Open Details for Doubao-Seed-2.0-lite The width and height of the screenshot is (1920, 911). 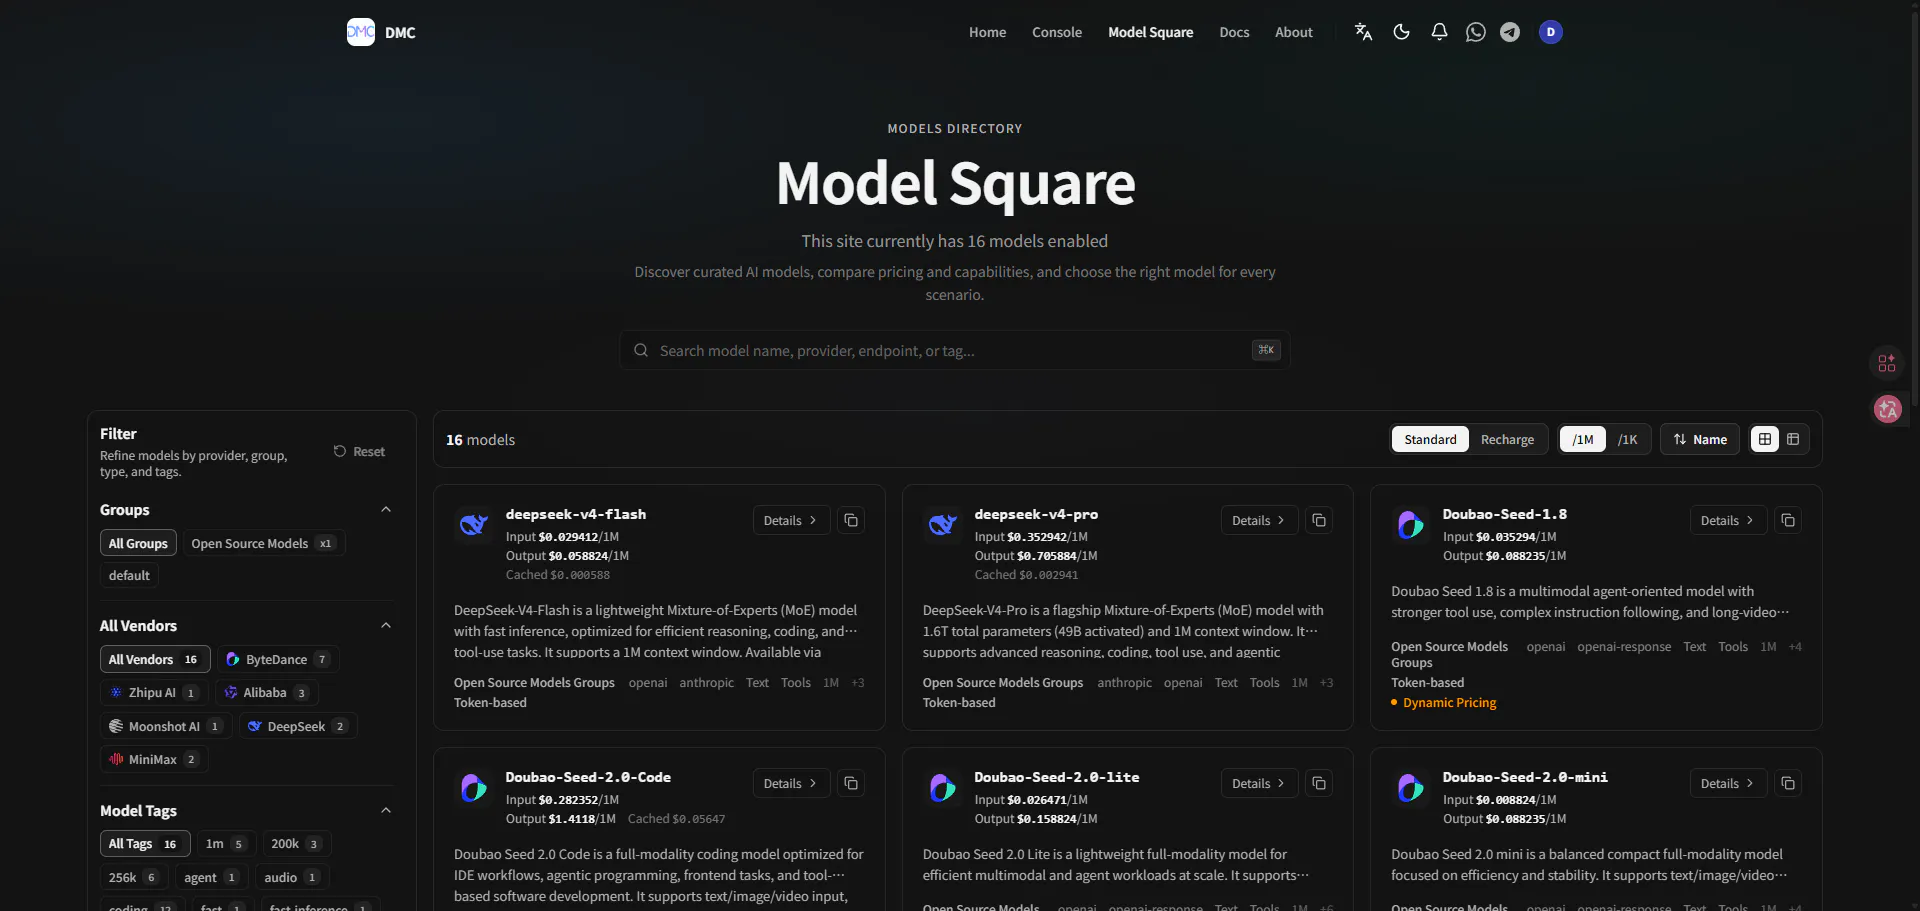1259,783
